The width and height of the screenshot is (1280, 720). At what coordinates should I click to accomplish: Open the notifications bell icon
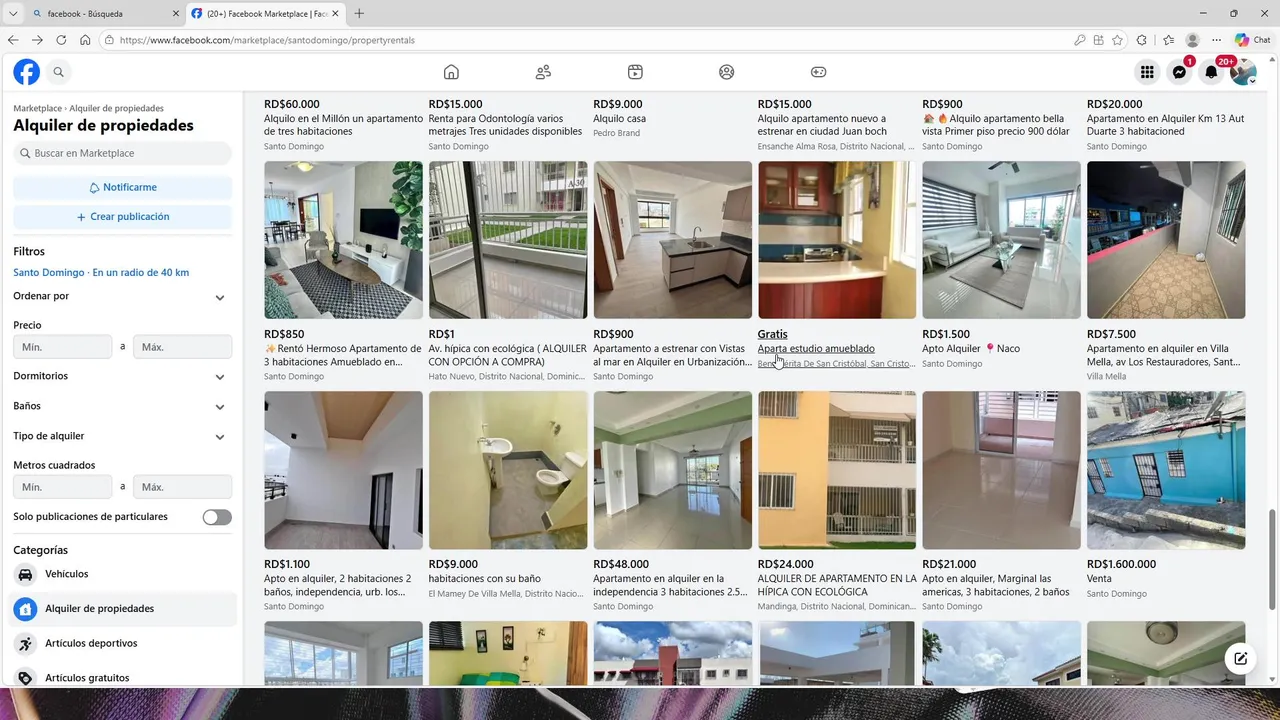coord(1211,72)
